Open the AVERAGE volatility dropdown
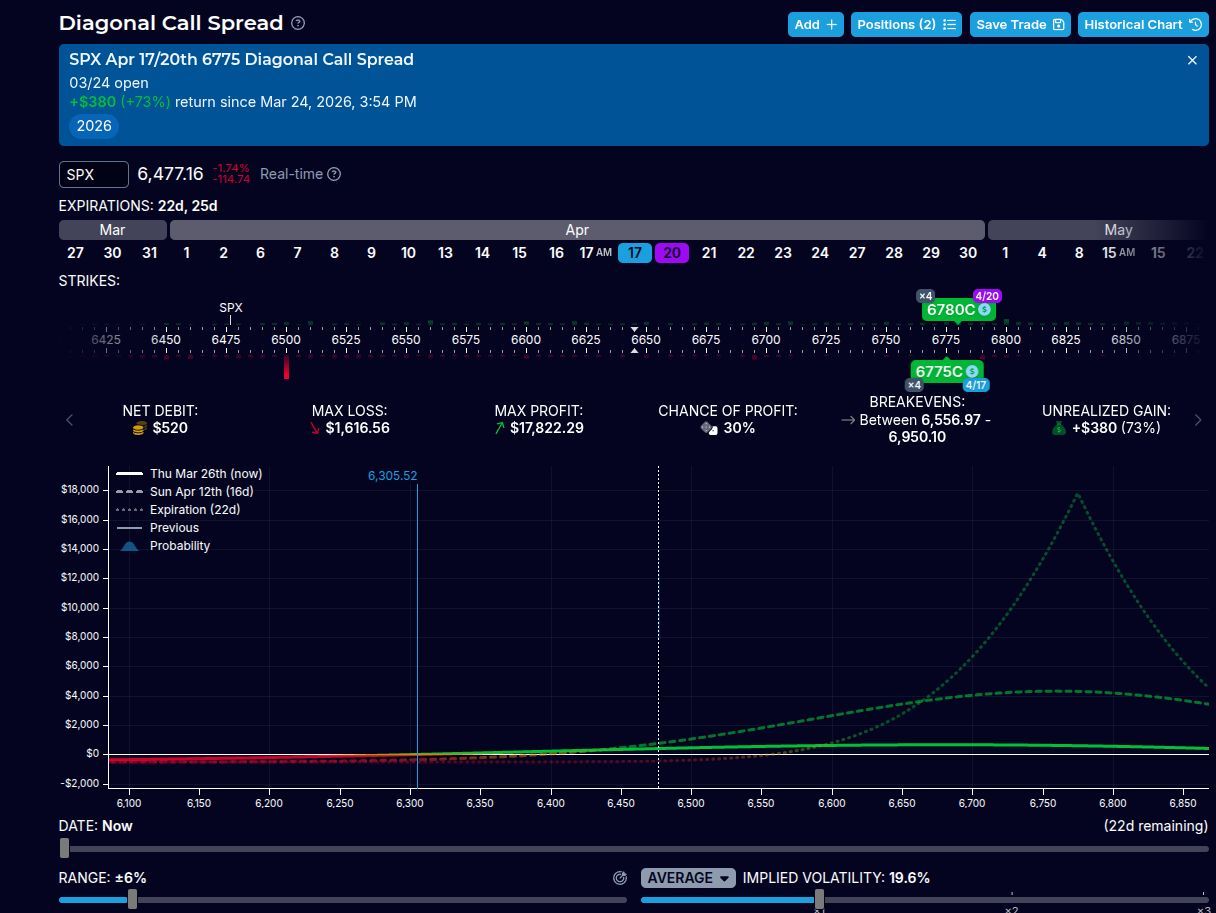 pos(688,878)
